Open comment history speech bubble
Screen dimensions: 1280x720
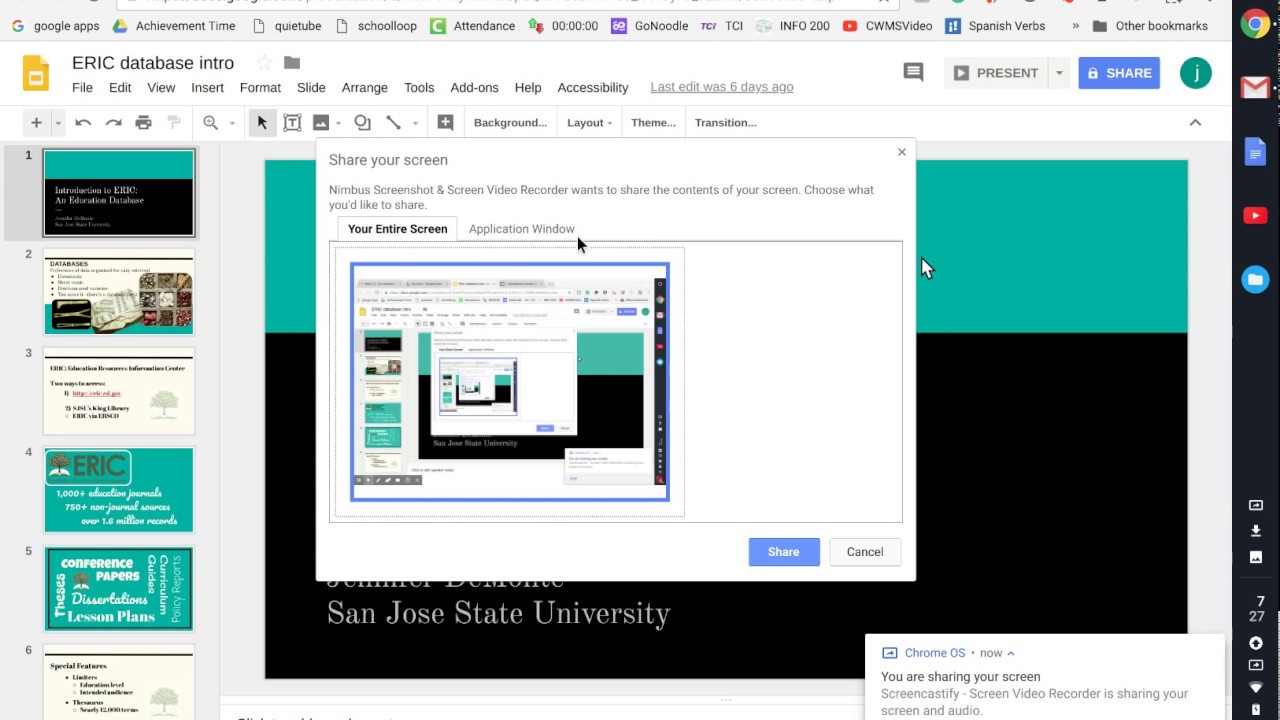coord(913,72)
